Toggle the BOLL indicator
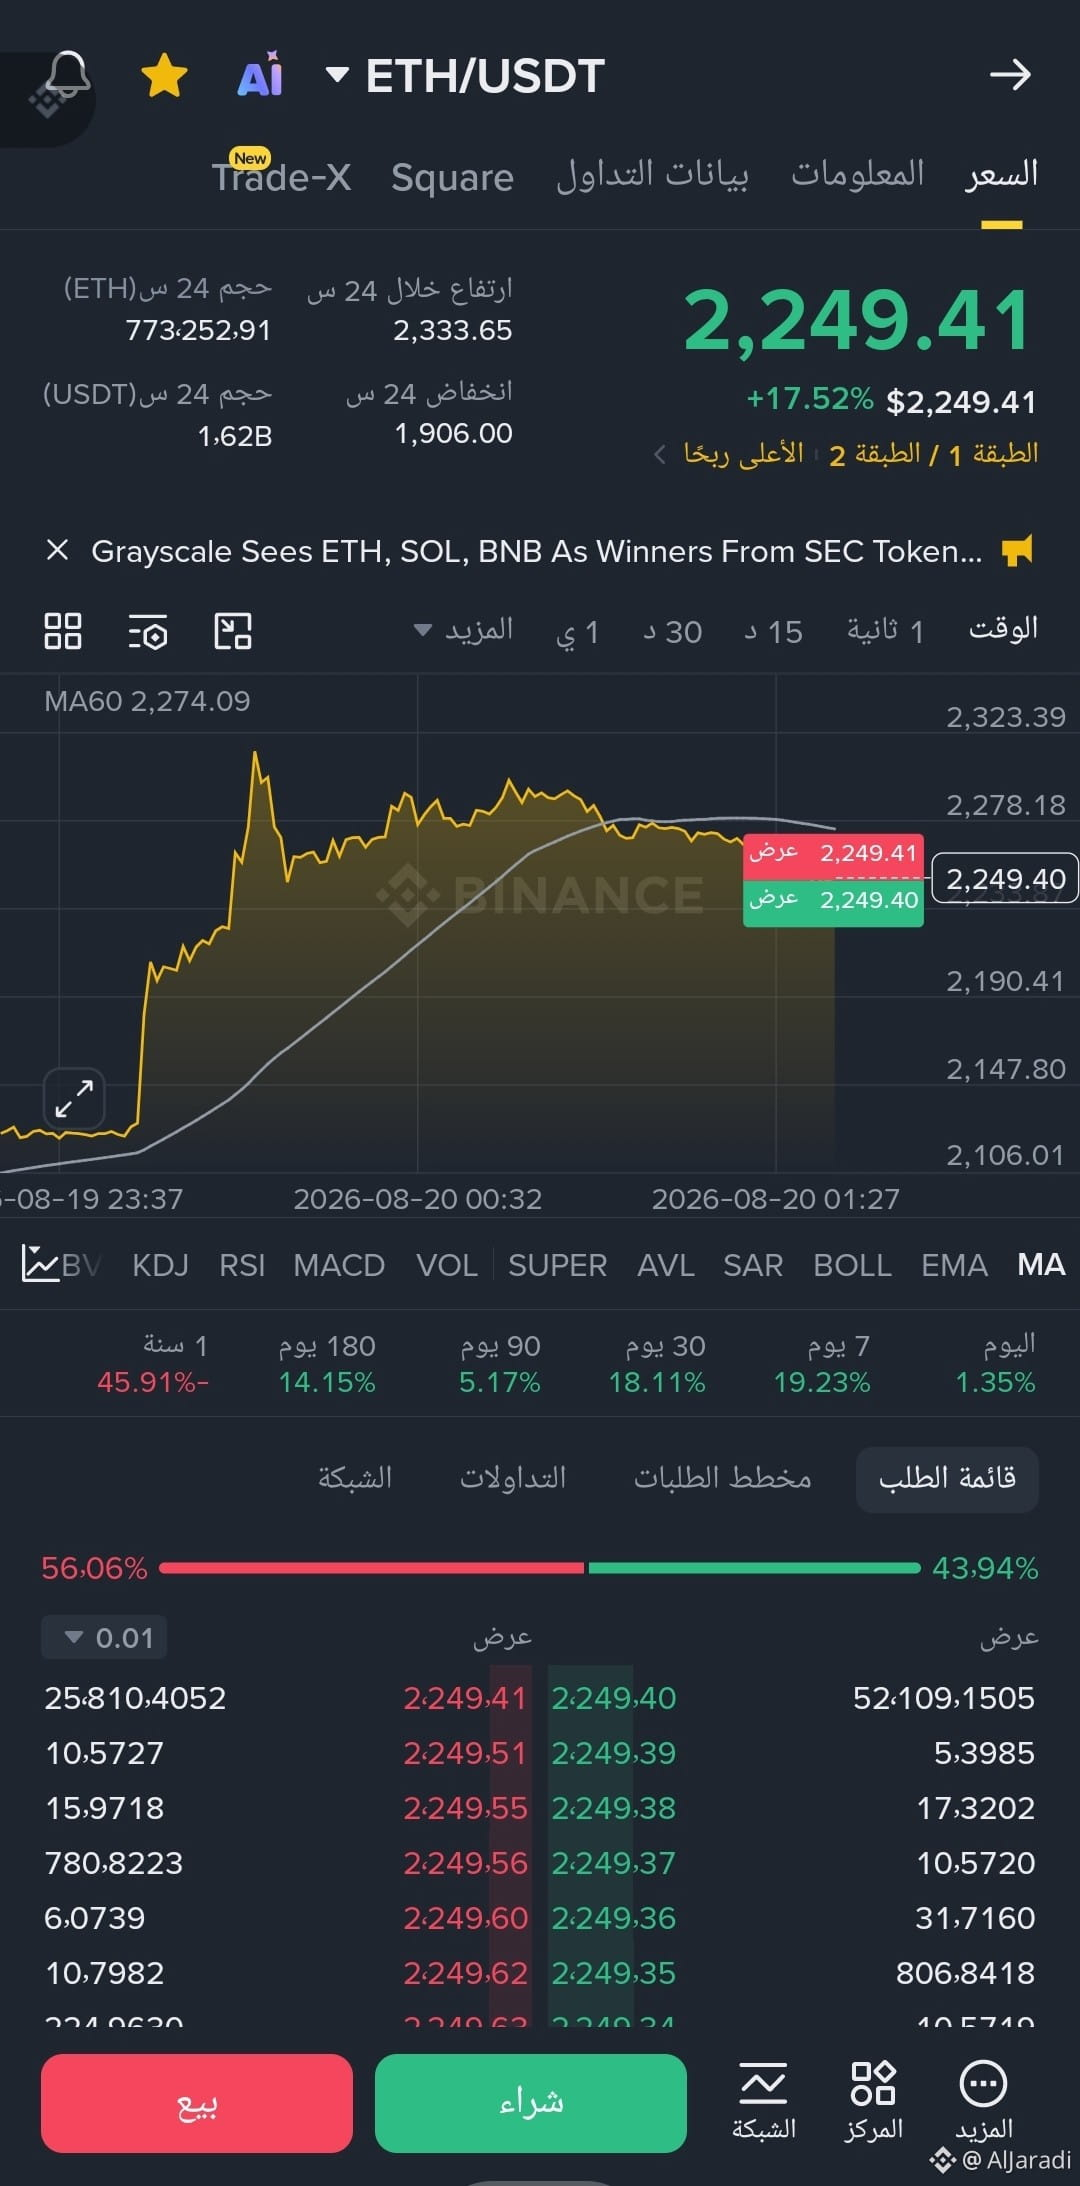The height and width of the screenshot is (2186, 1080). 852,1265
